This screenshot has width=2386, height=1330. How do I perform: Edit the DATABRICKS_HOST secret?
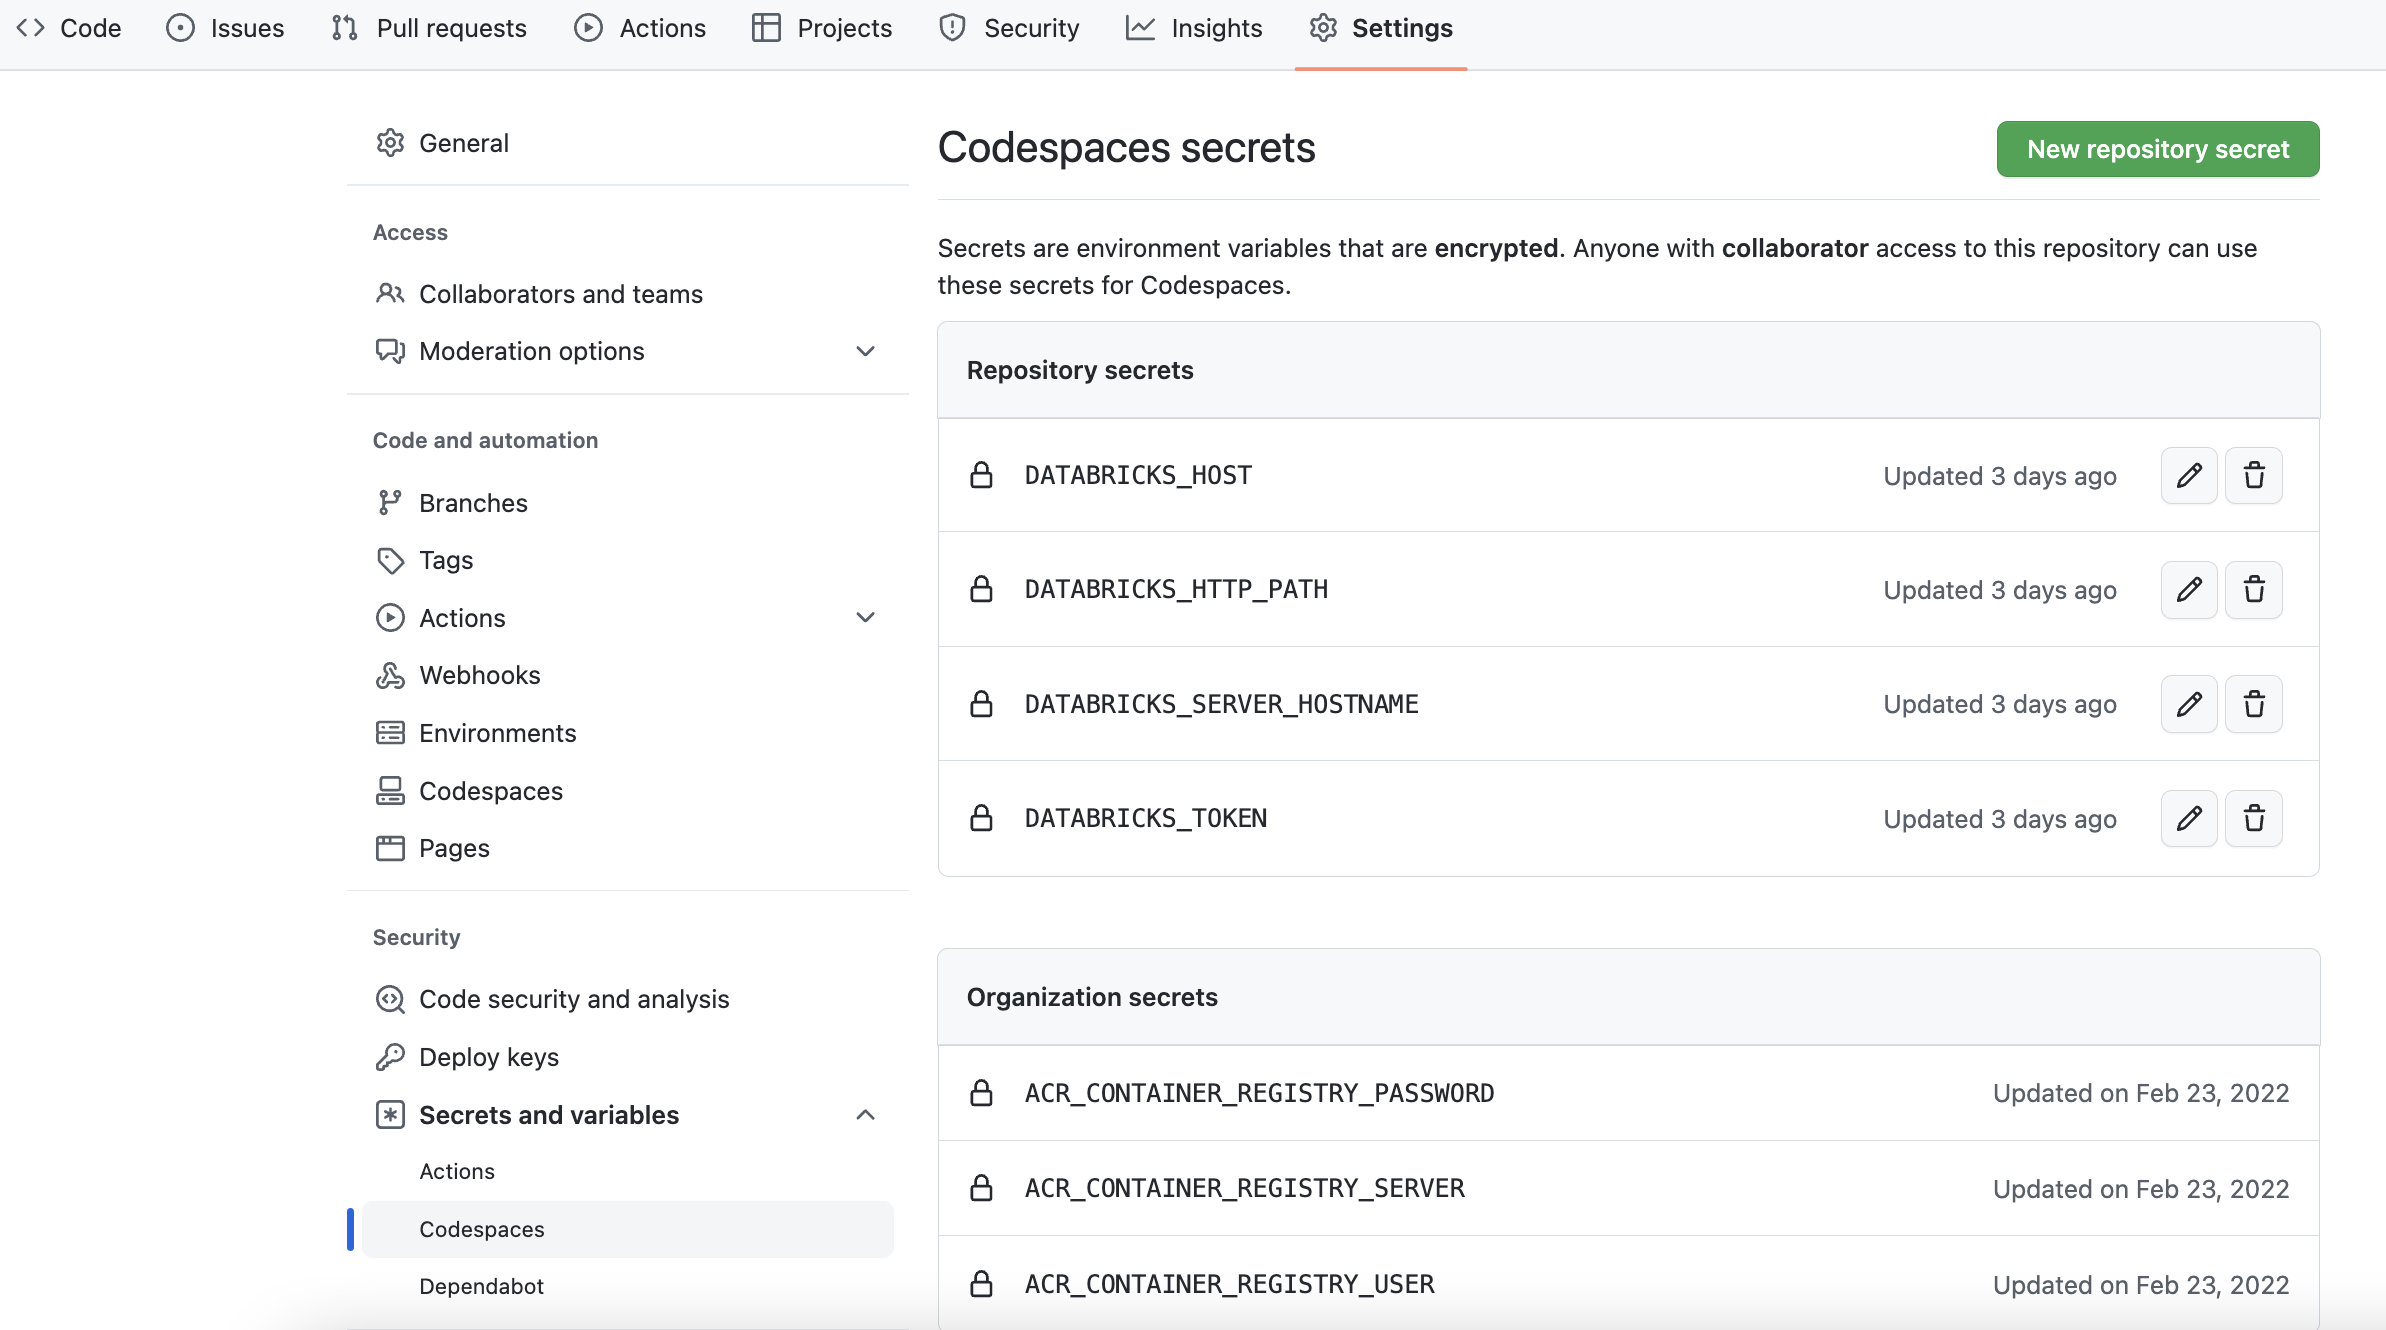[x=2189, y=476]
